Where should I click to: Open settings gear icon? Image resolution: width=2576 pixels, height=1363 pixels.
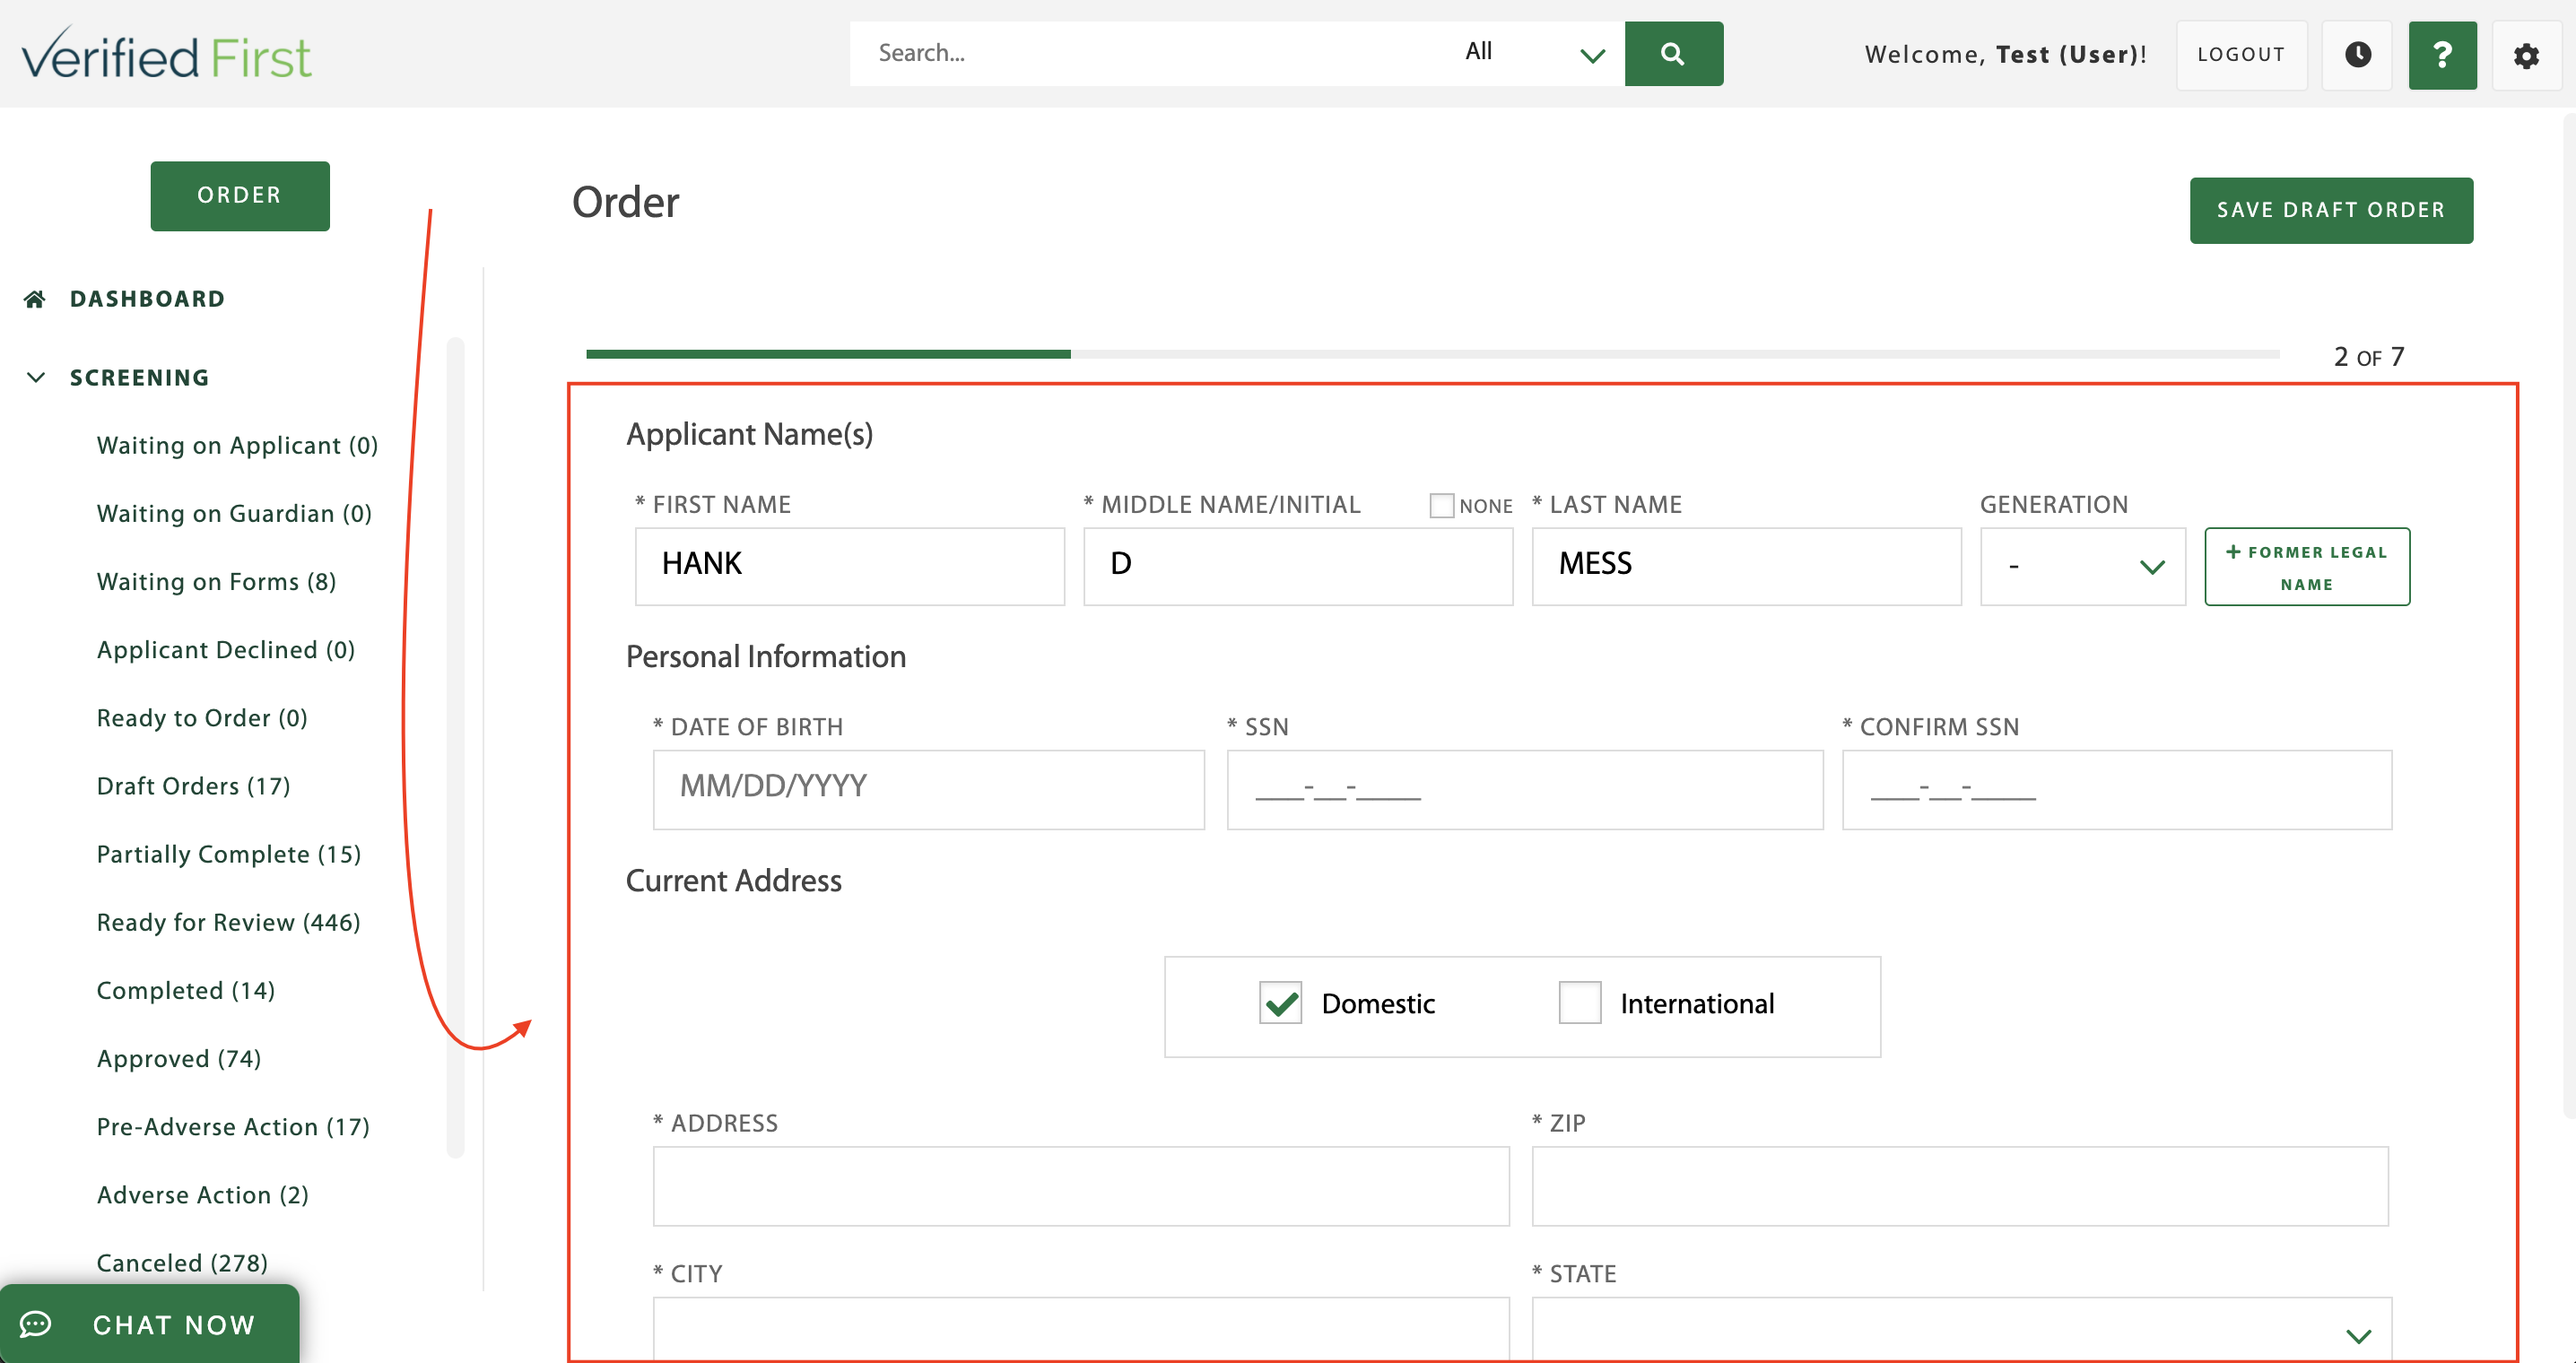(x=2526, y=55)
